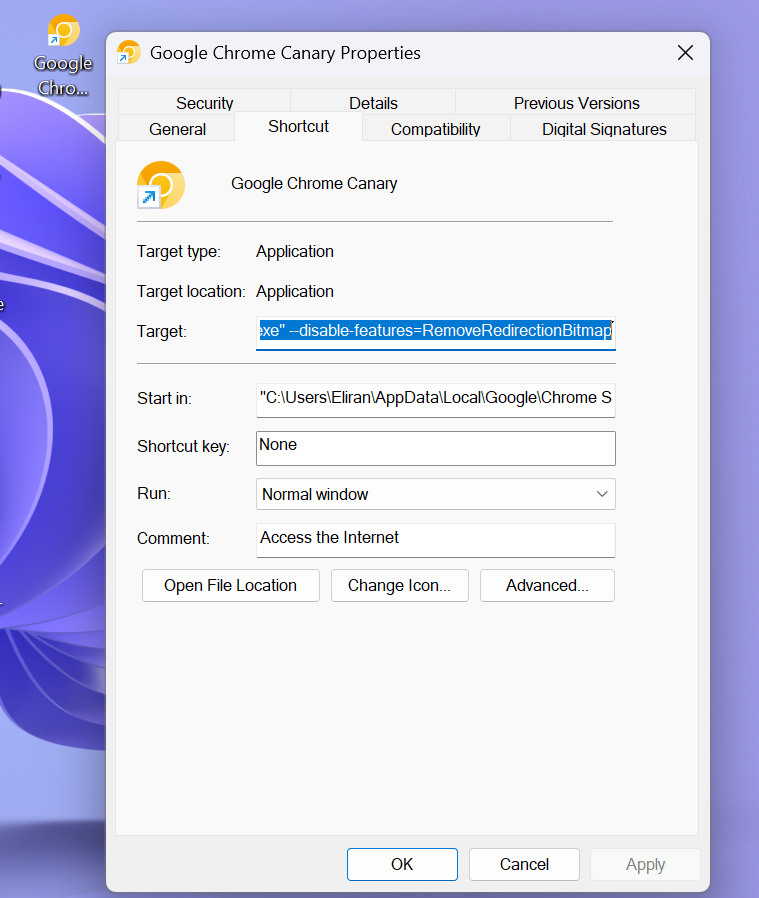Select the General tab
Viewport: 759px width, 898px height.
pyautogui.click(x=177, y=129)
